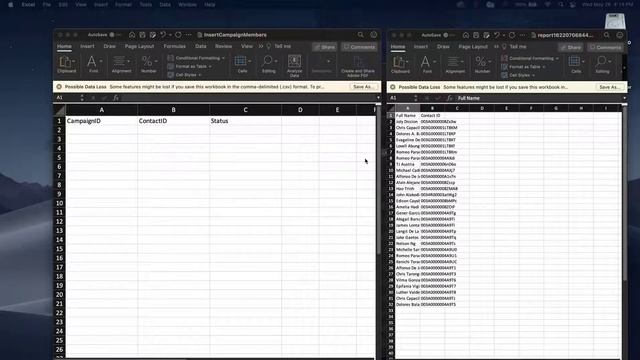Open Number group in report window ribbon

coord(482,65)
